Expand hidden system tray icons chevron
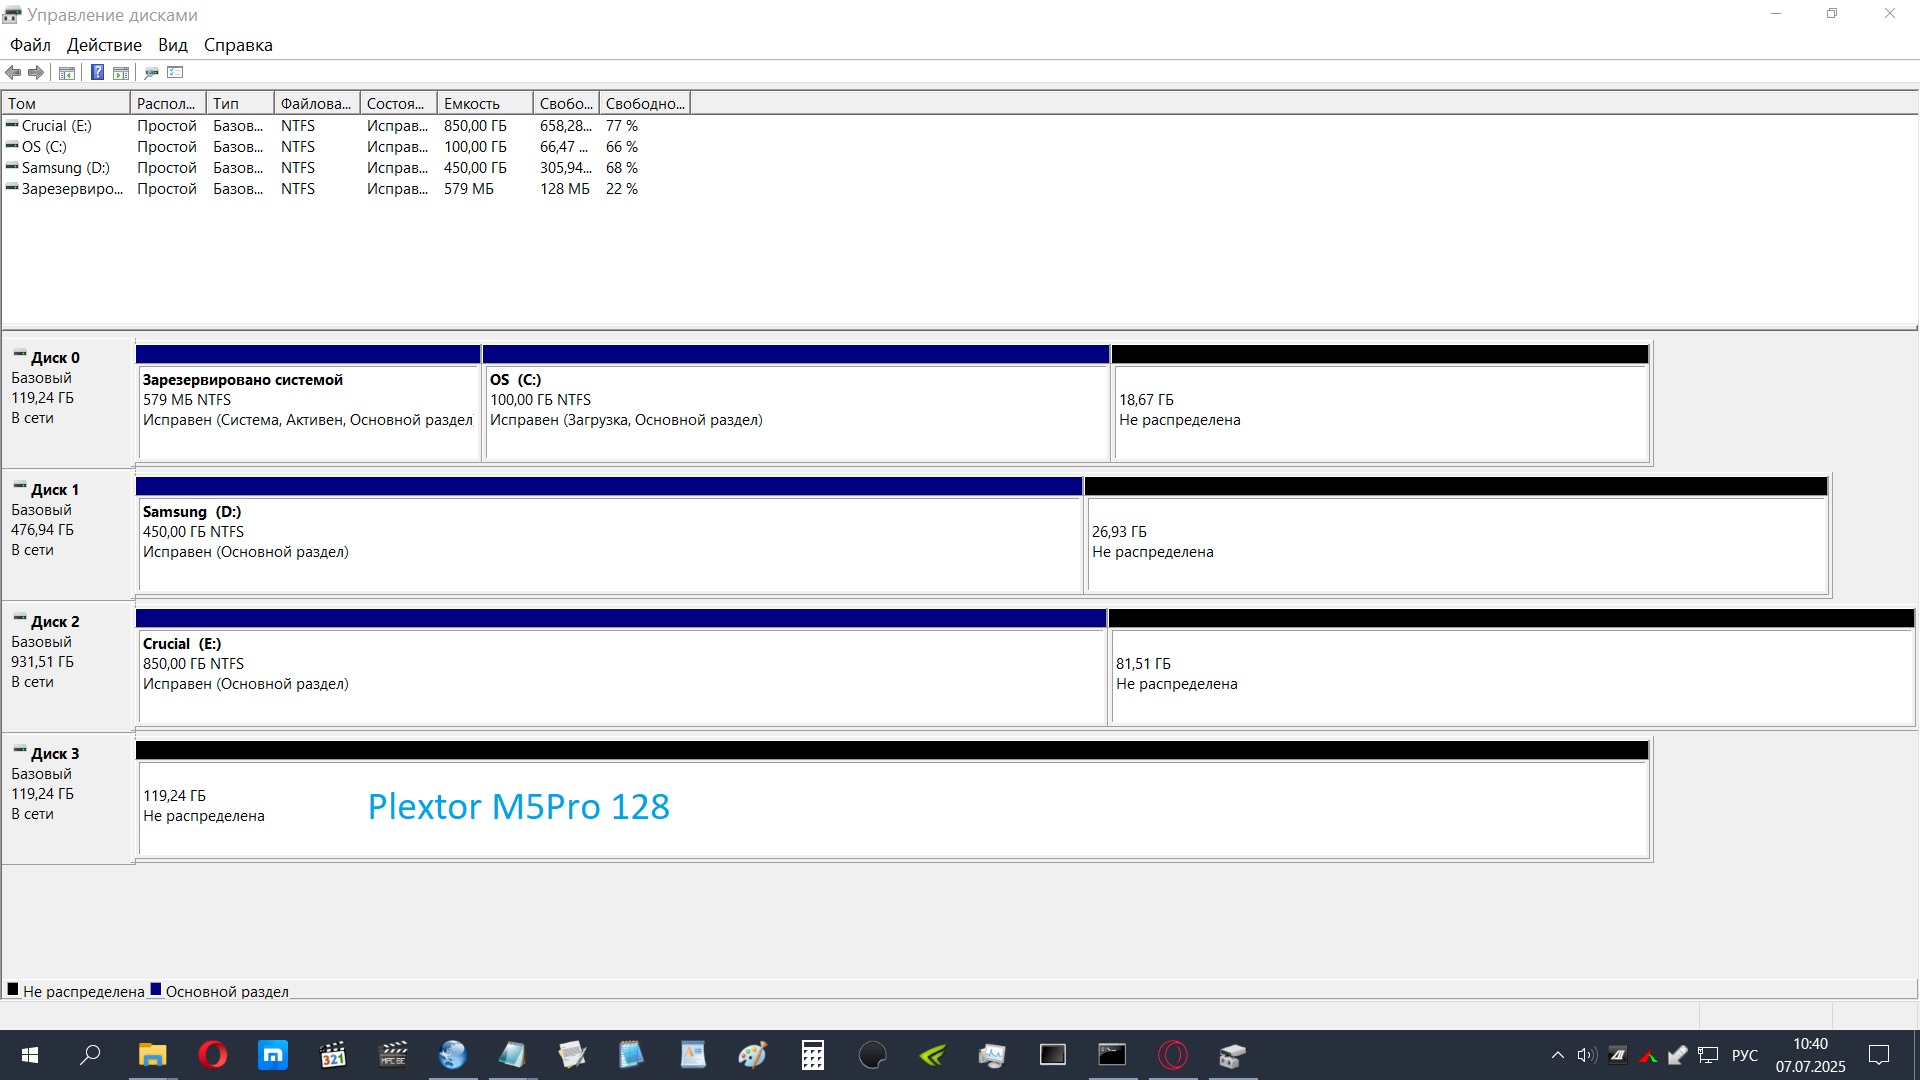 [x=1557, y=1055]
